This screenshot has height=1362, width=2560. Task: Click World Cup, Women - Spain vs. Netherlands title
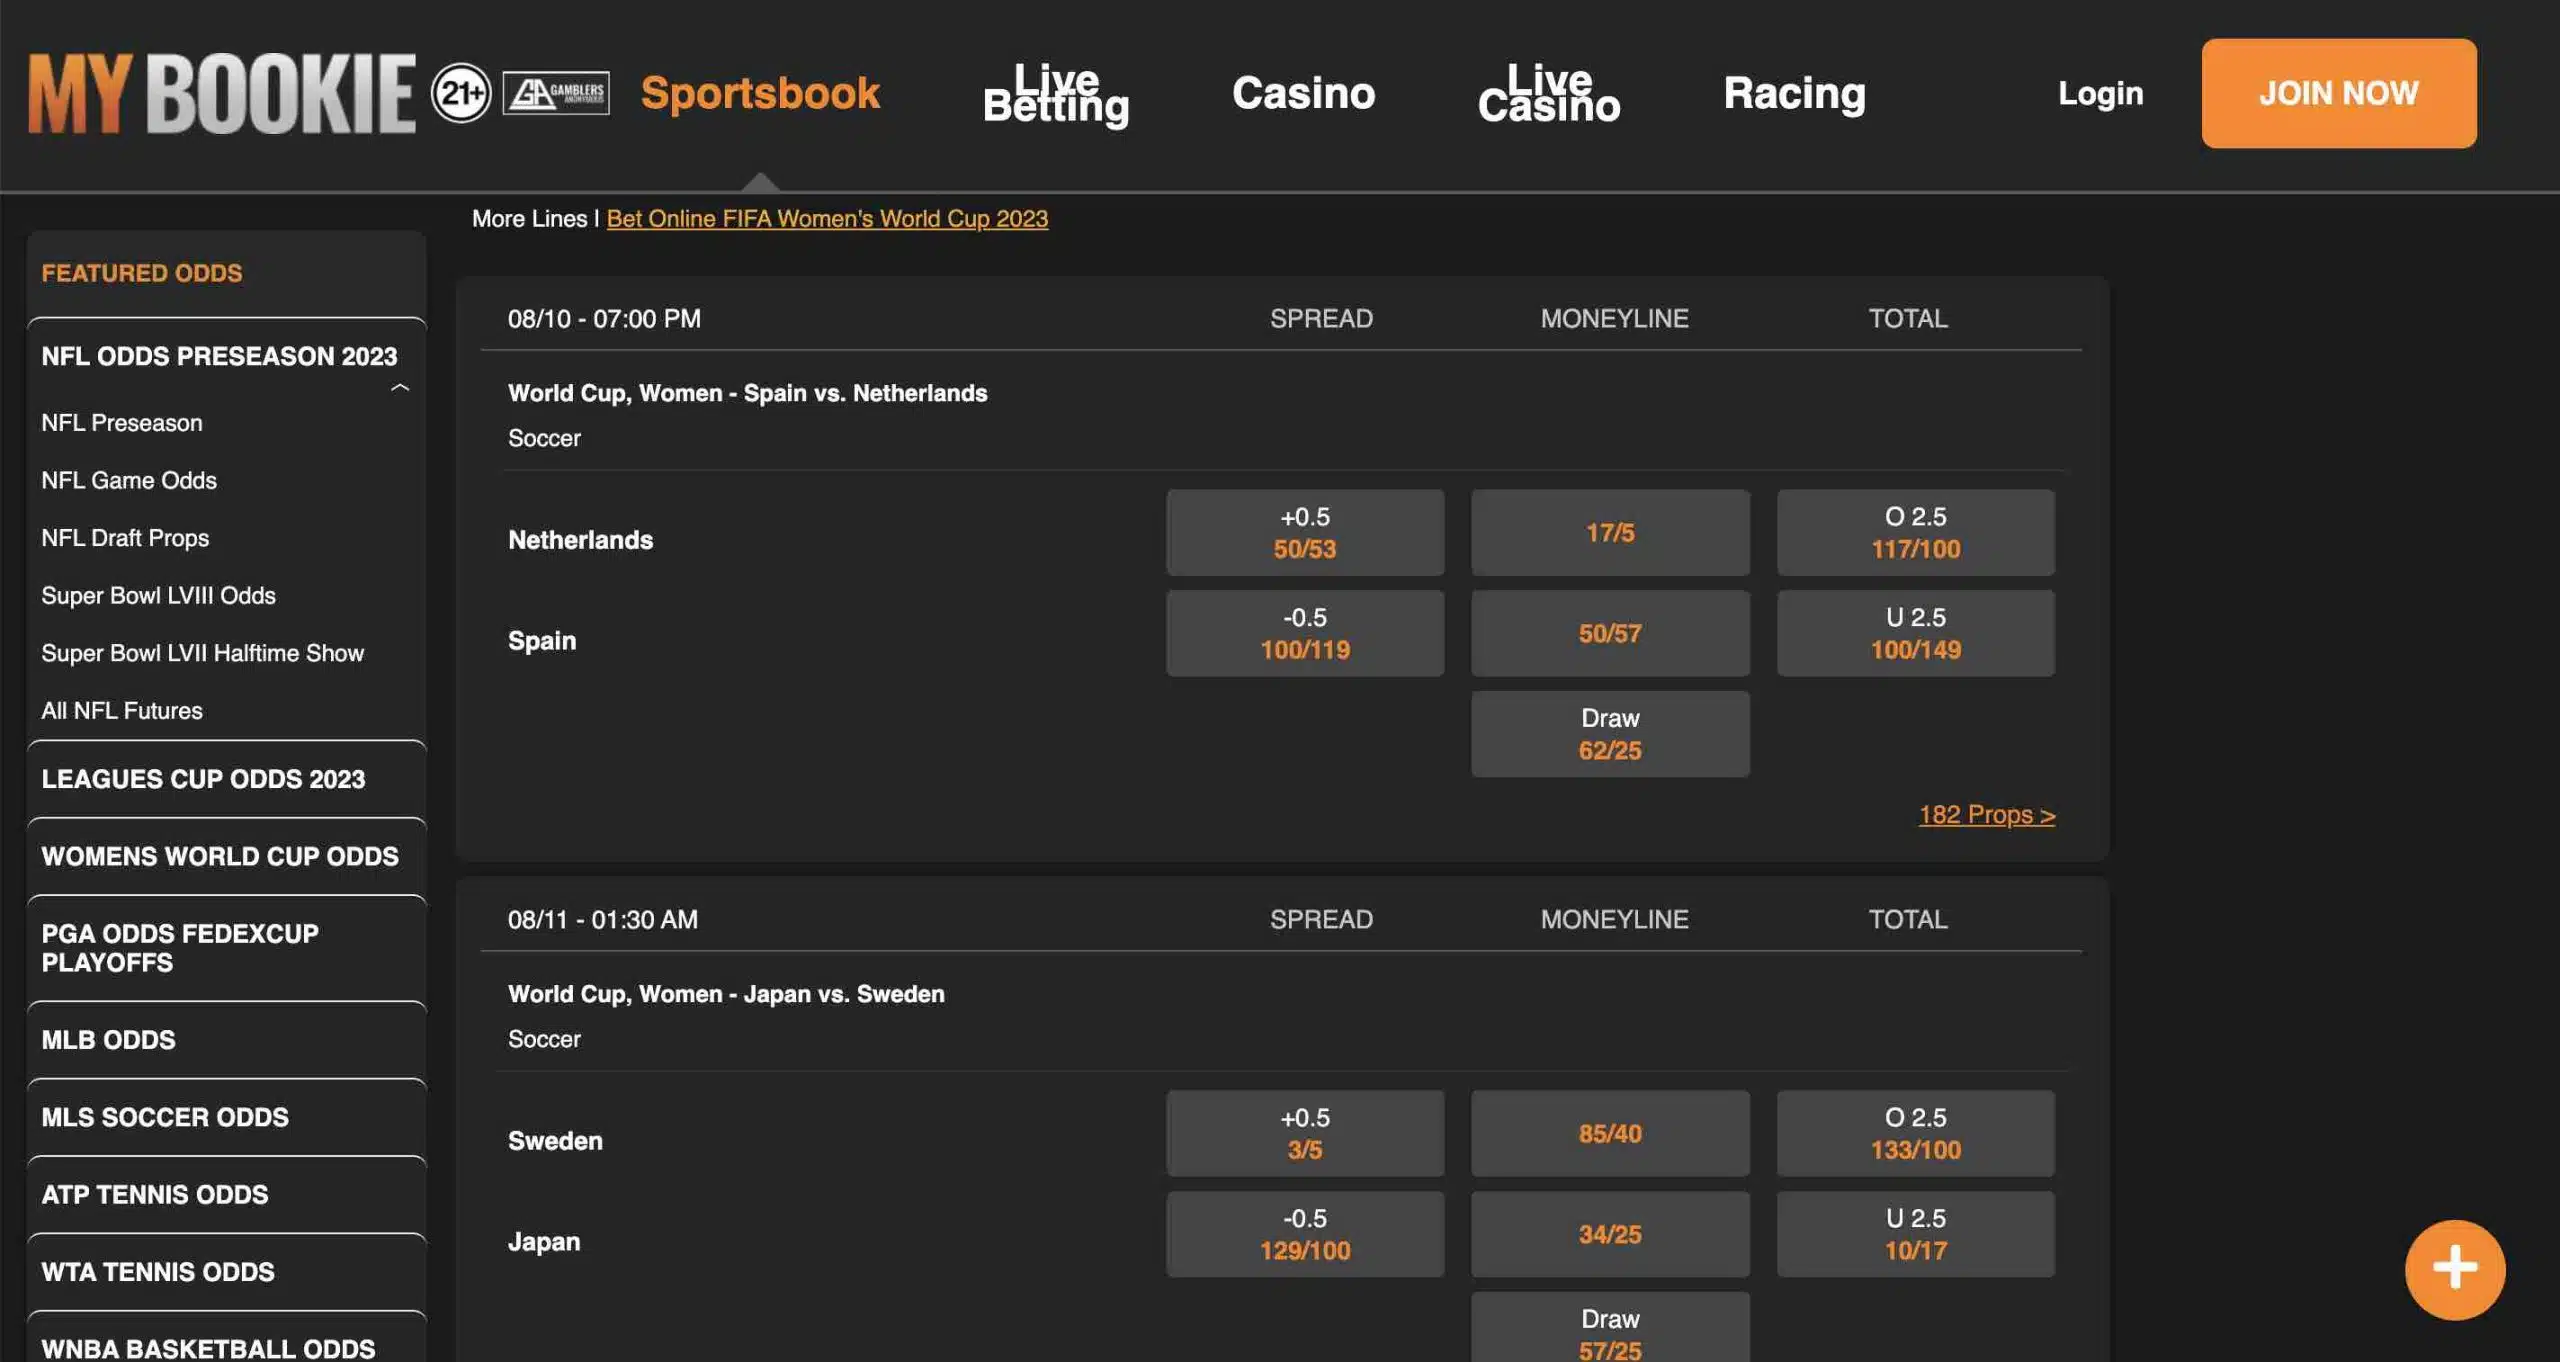pos(747,393)
